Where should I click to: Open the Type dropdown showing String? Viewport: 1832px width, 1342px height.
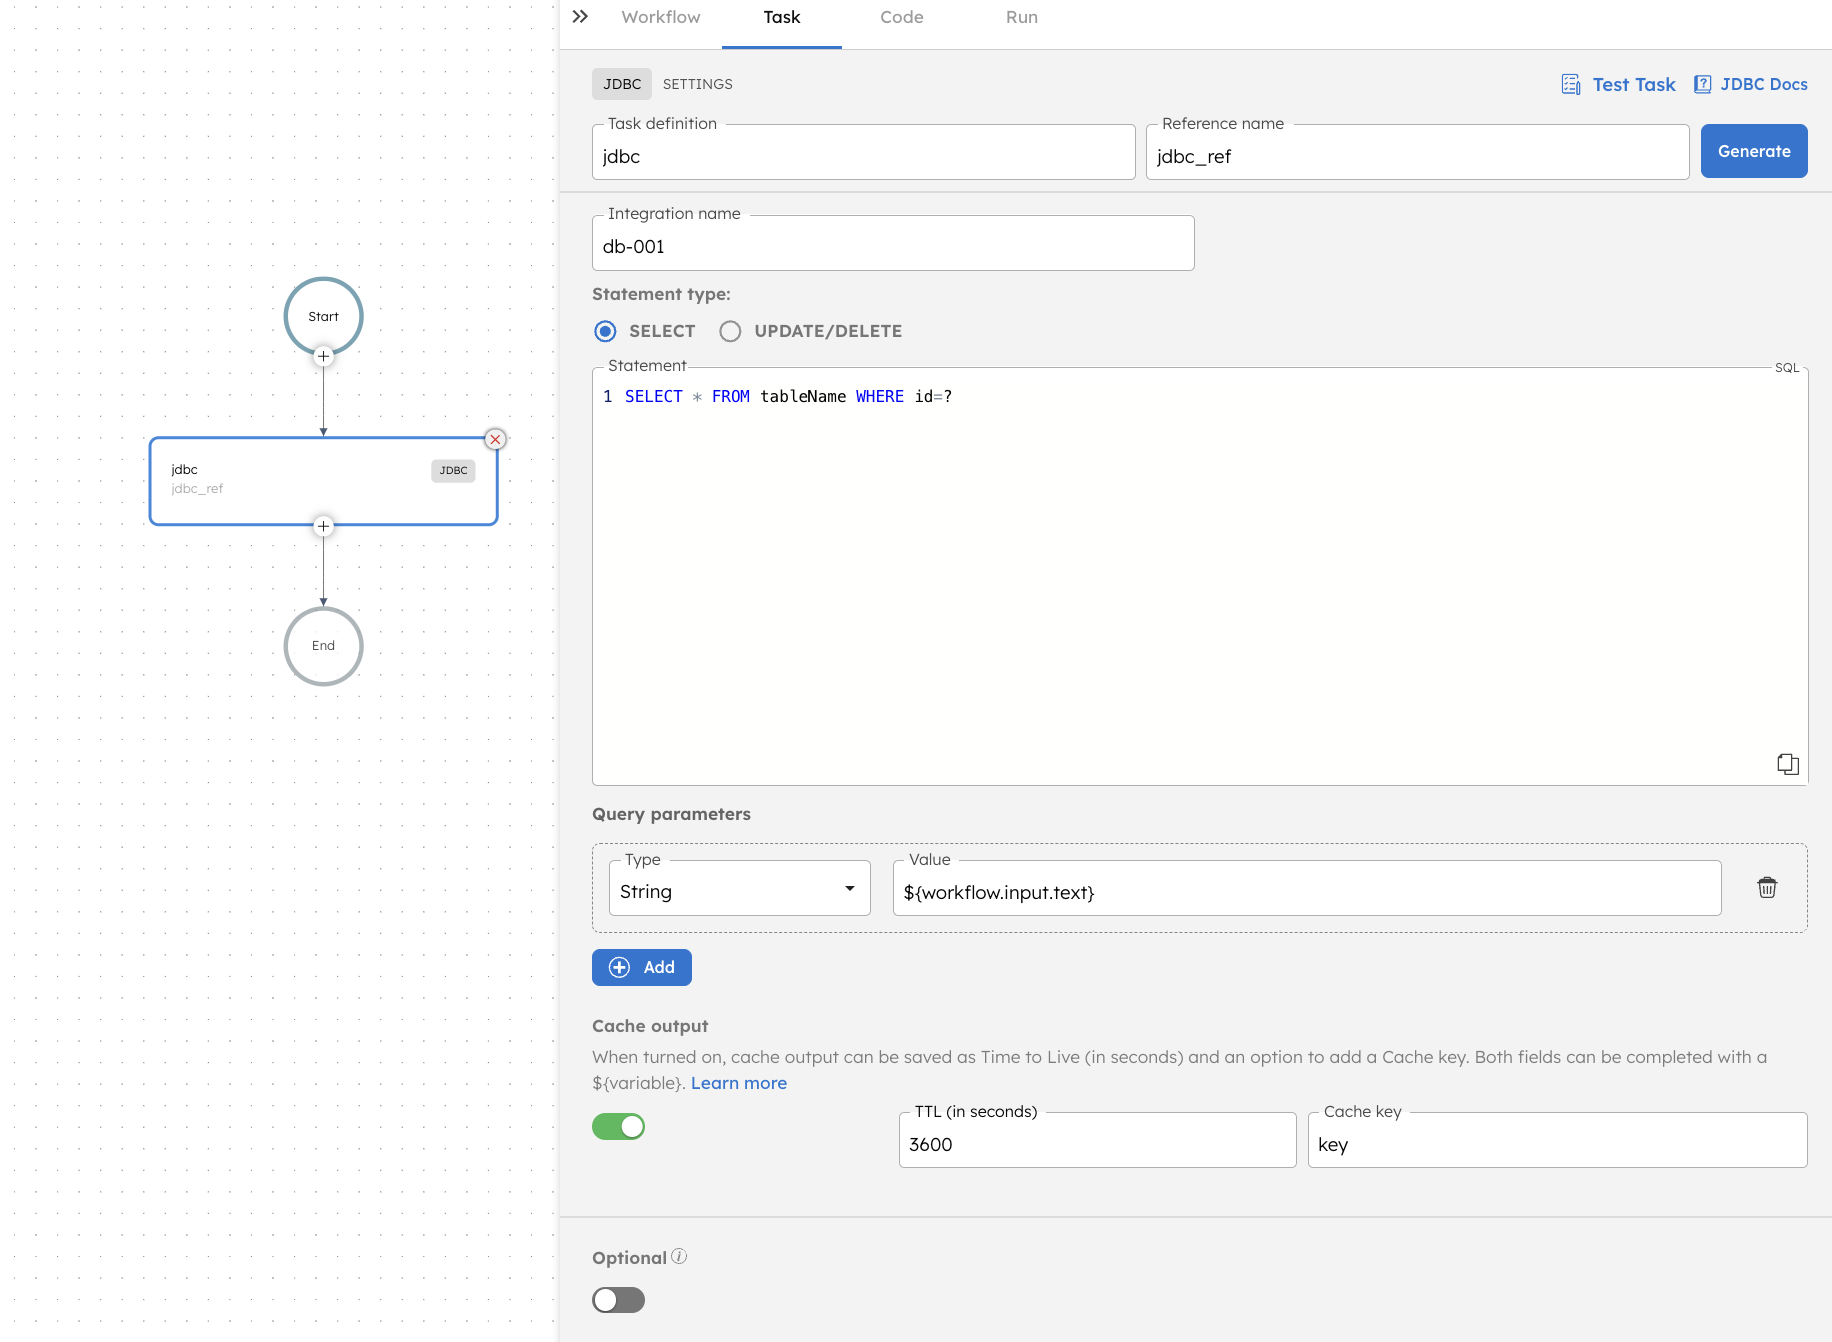tap(739, 888)
